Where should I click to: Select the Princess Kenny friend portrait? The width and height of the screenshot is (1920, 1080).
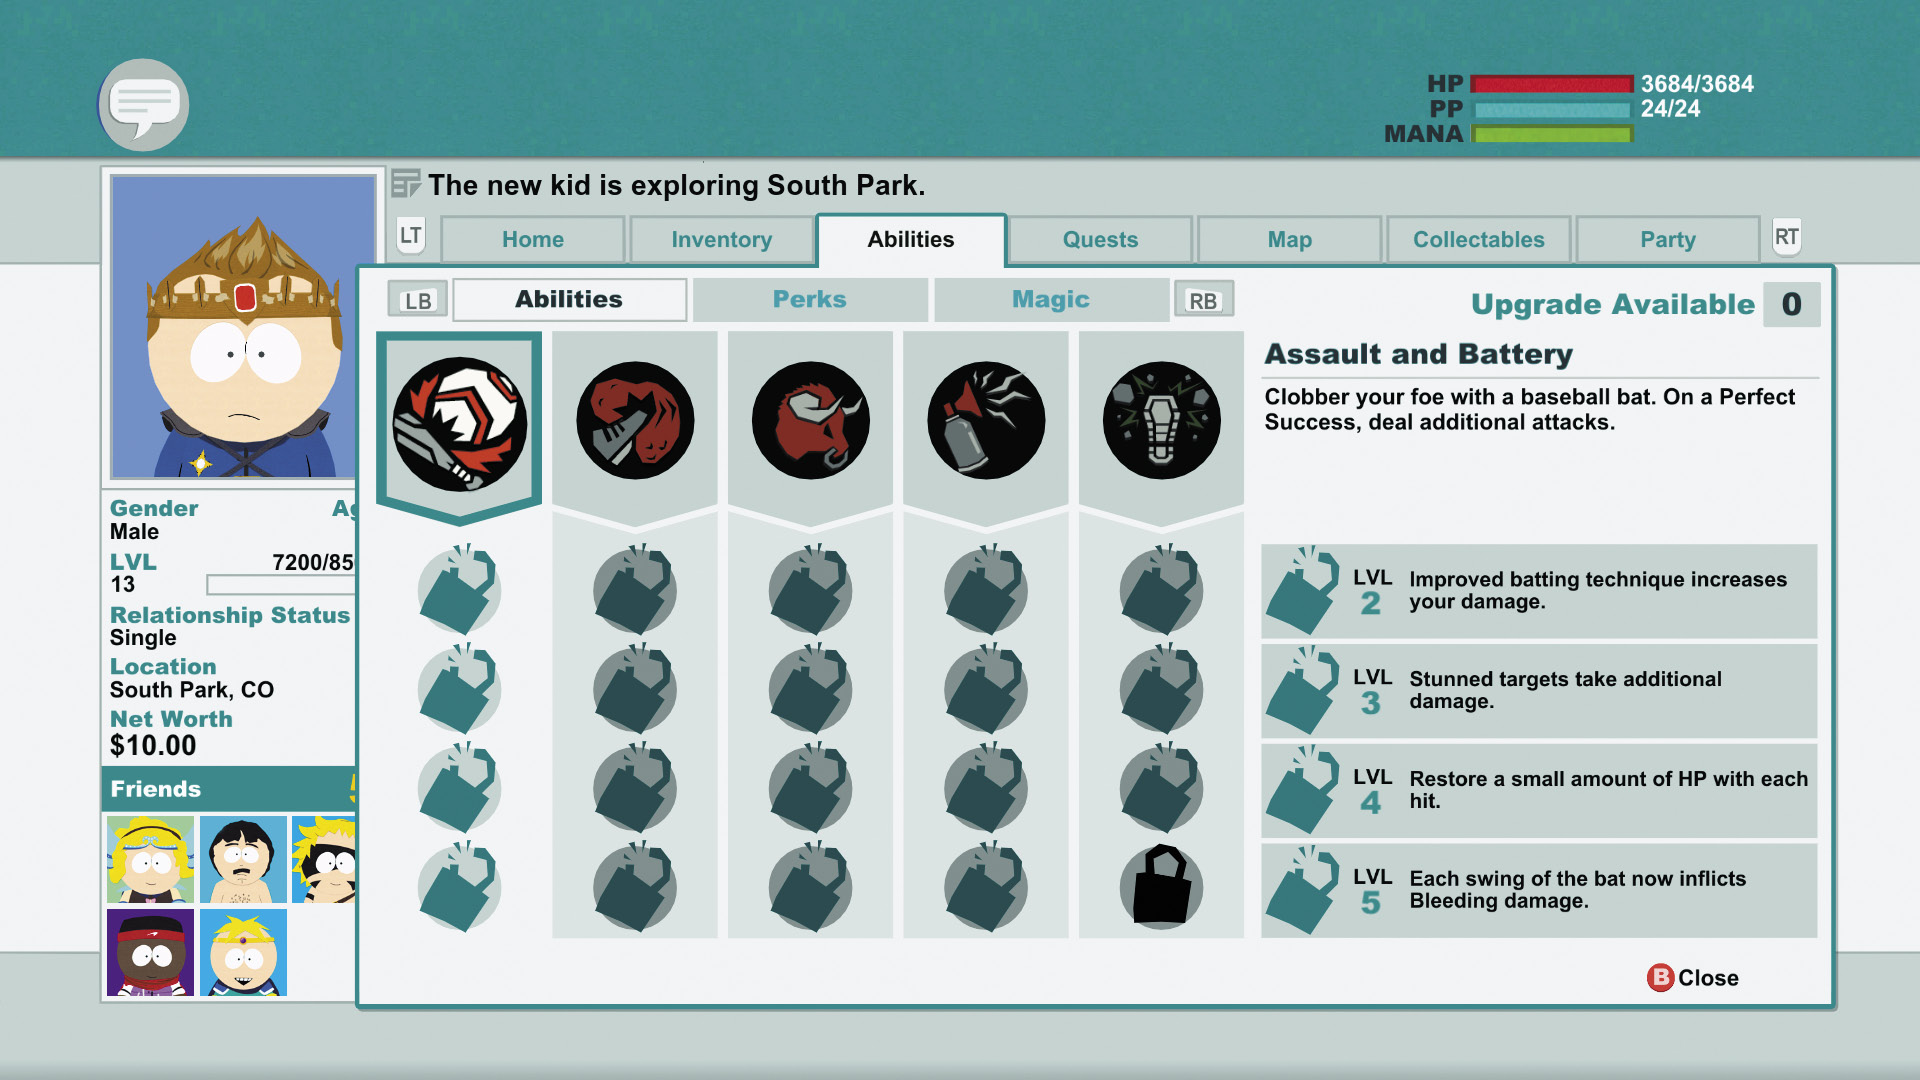(151, 859)
